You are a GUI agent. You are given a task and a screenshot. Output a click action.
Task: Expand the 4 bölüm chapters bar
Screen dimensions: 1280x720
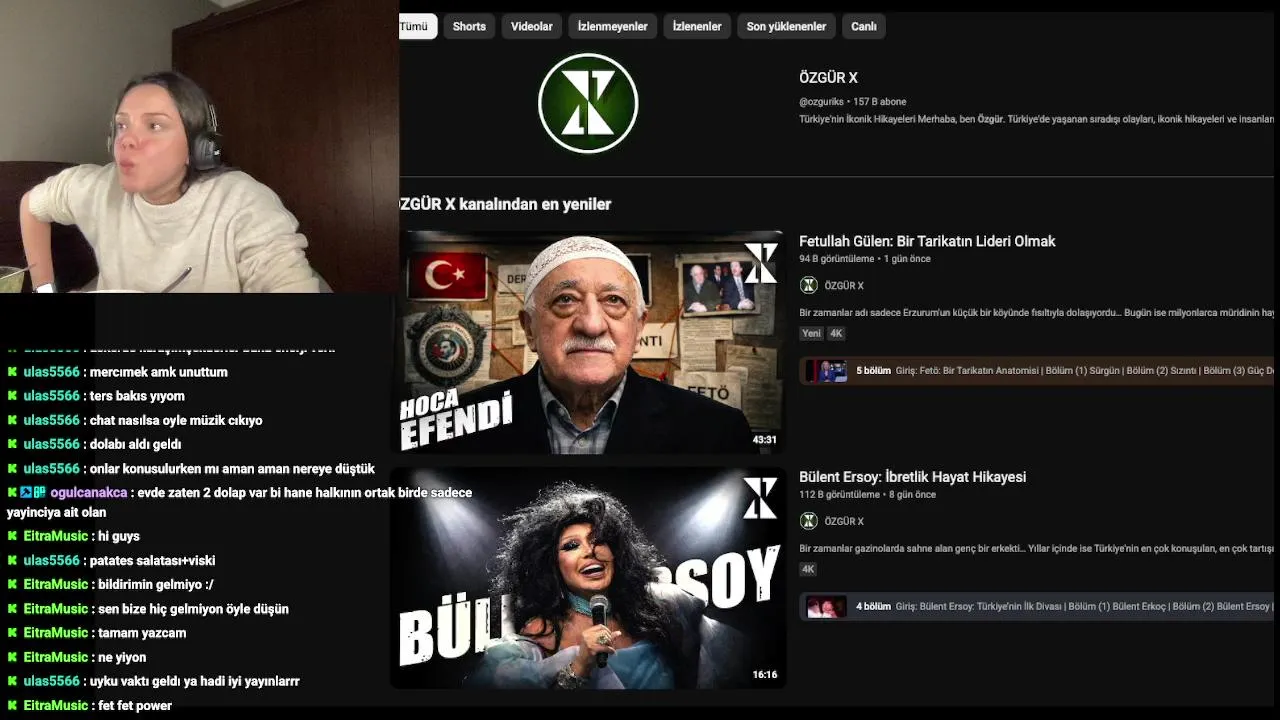pos(1037,606)
